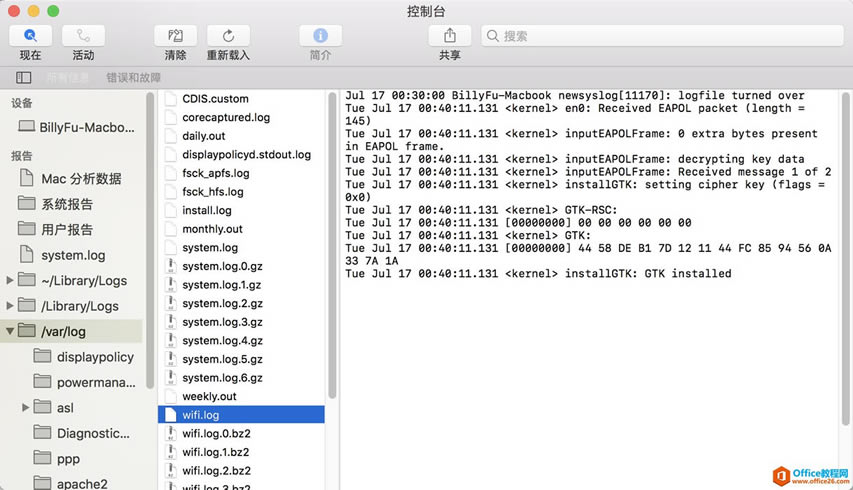Select the apache2 folder

[71, 483]
